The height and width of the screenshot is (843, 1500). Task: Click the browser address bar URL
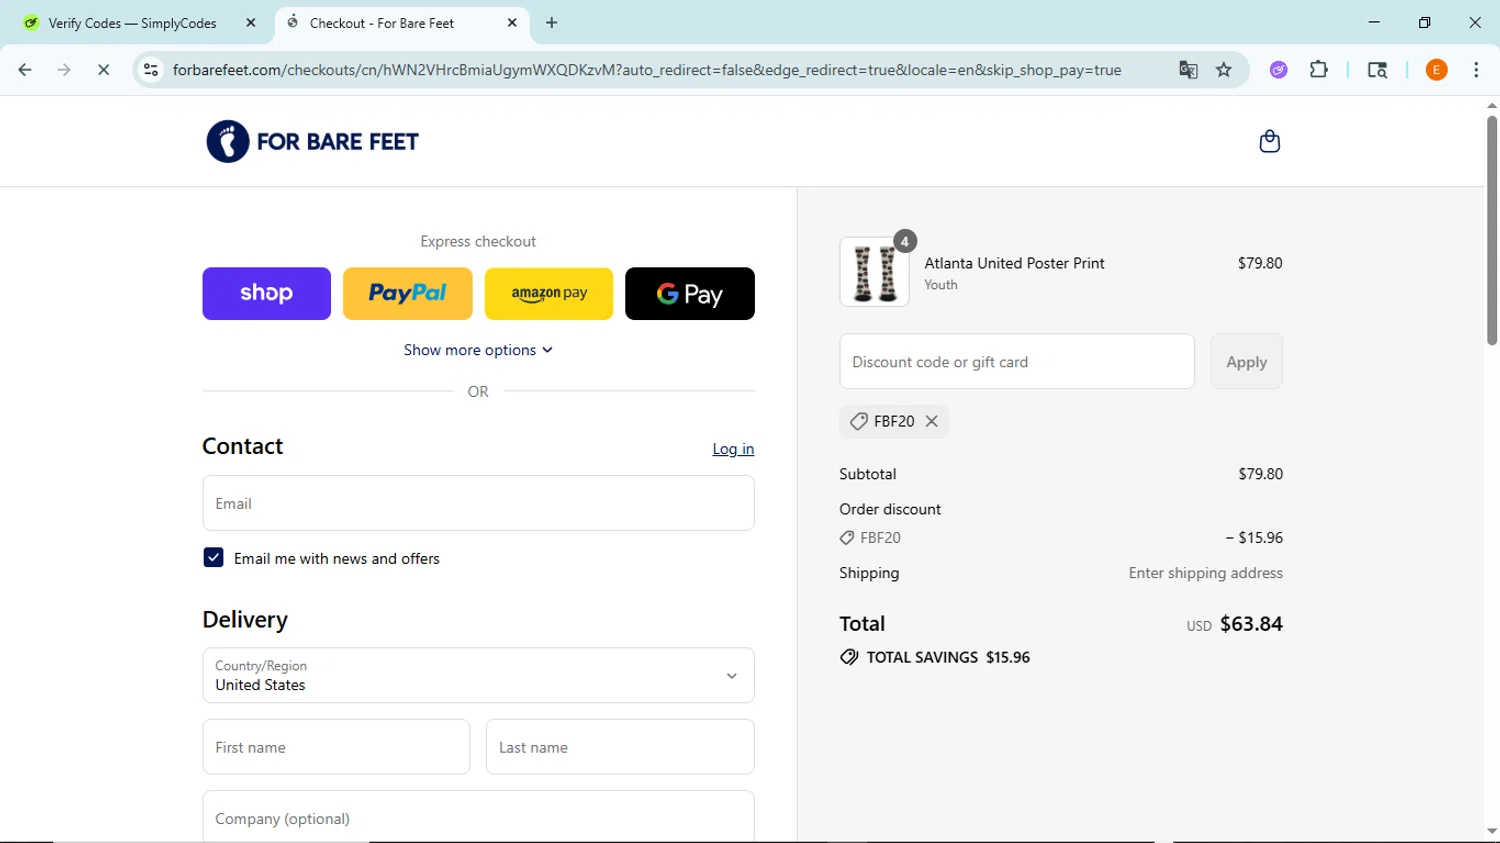[647, 70]
